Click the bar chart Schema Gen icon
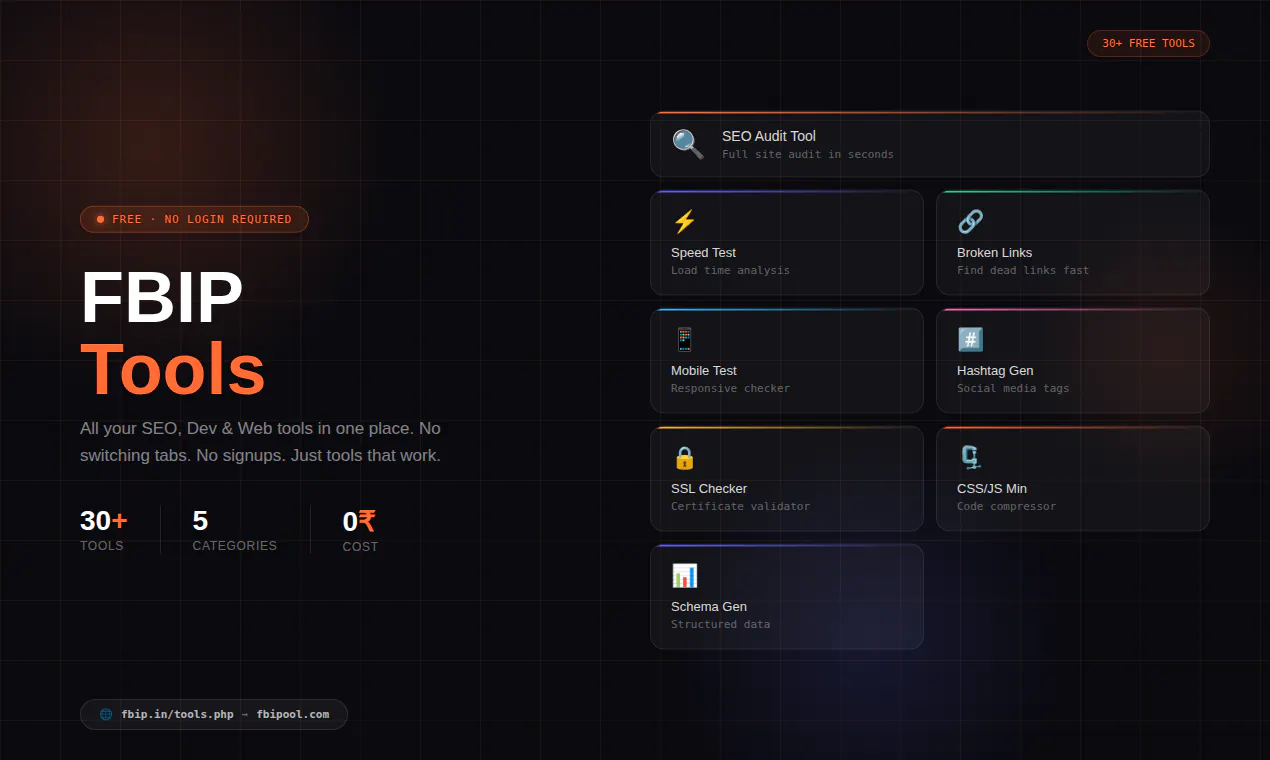Viewport: 1270px width, 760px height. click(684, 575)
